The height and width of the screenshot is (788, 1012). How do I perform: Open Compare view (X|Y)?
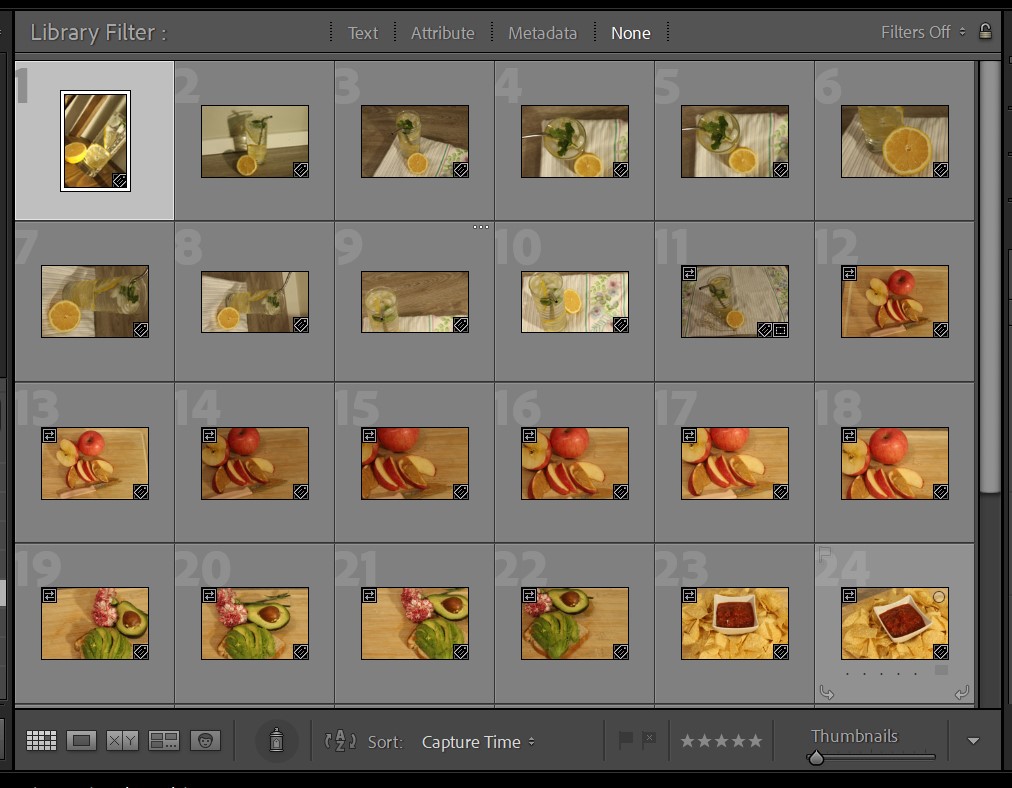(x=122, y=741)
